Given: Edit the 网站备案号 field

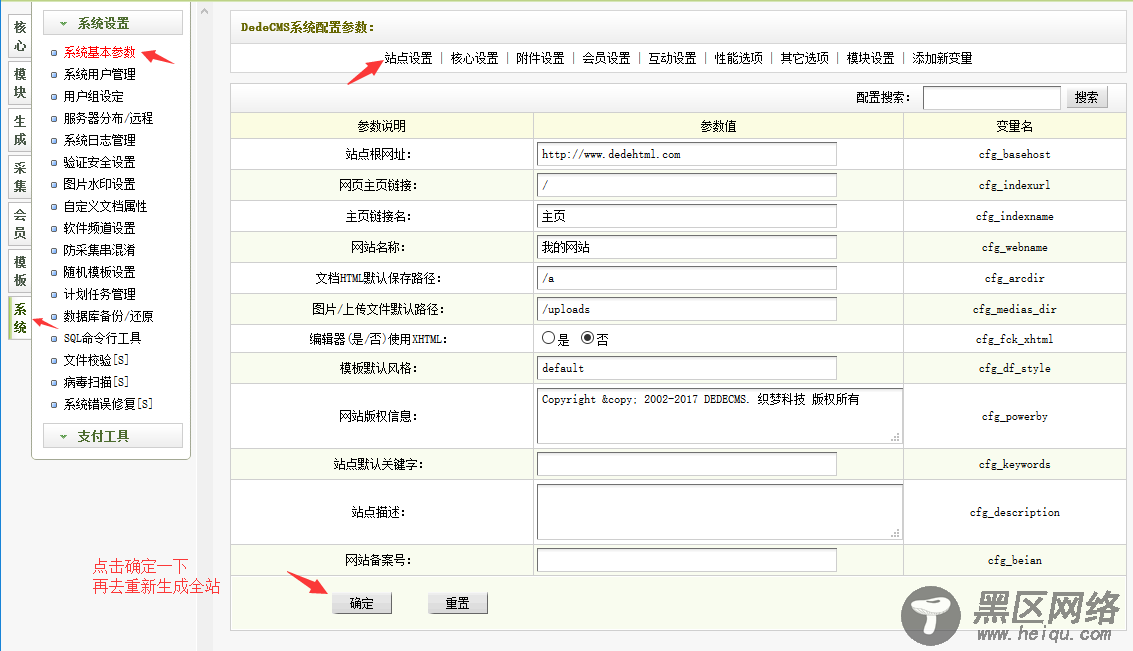Looking at the screenshot, I should (686, 560).
